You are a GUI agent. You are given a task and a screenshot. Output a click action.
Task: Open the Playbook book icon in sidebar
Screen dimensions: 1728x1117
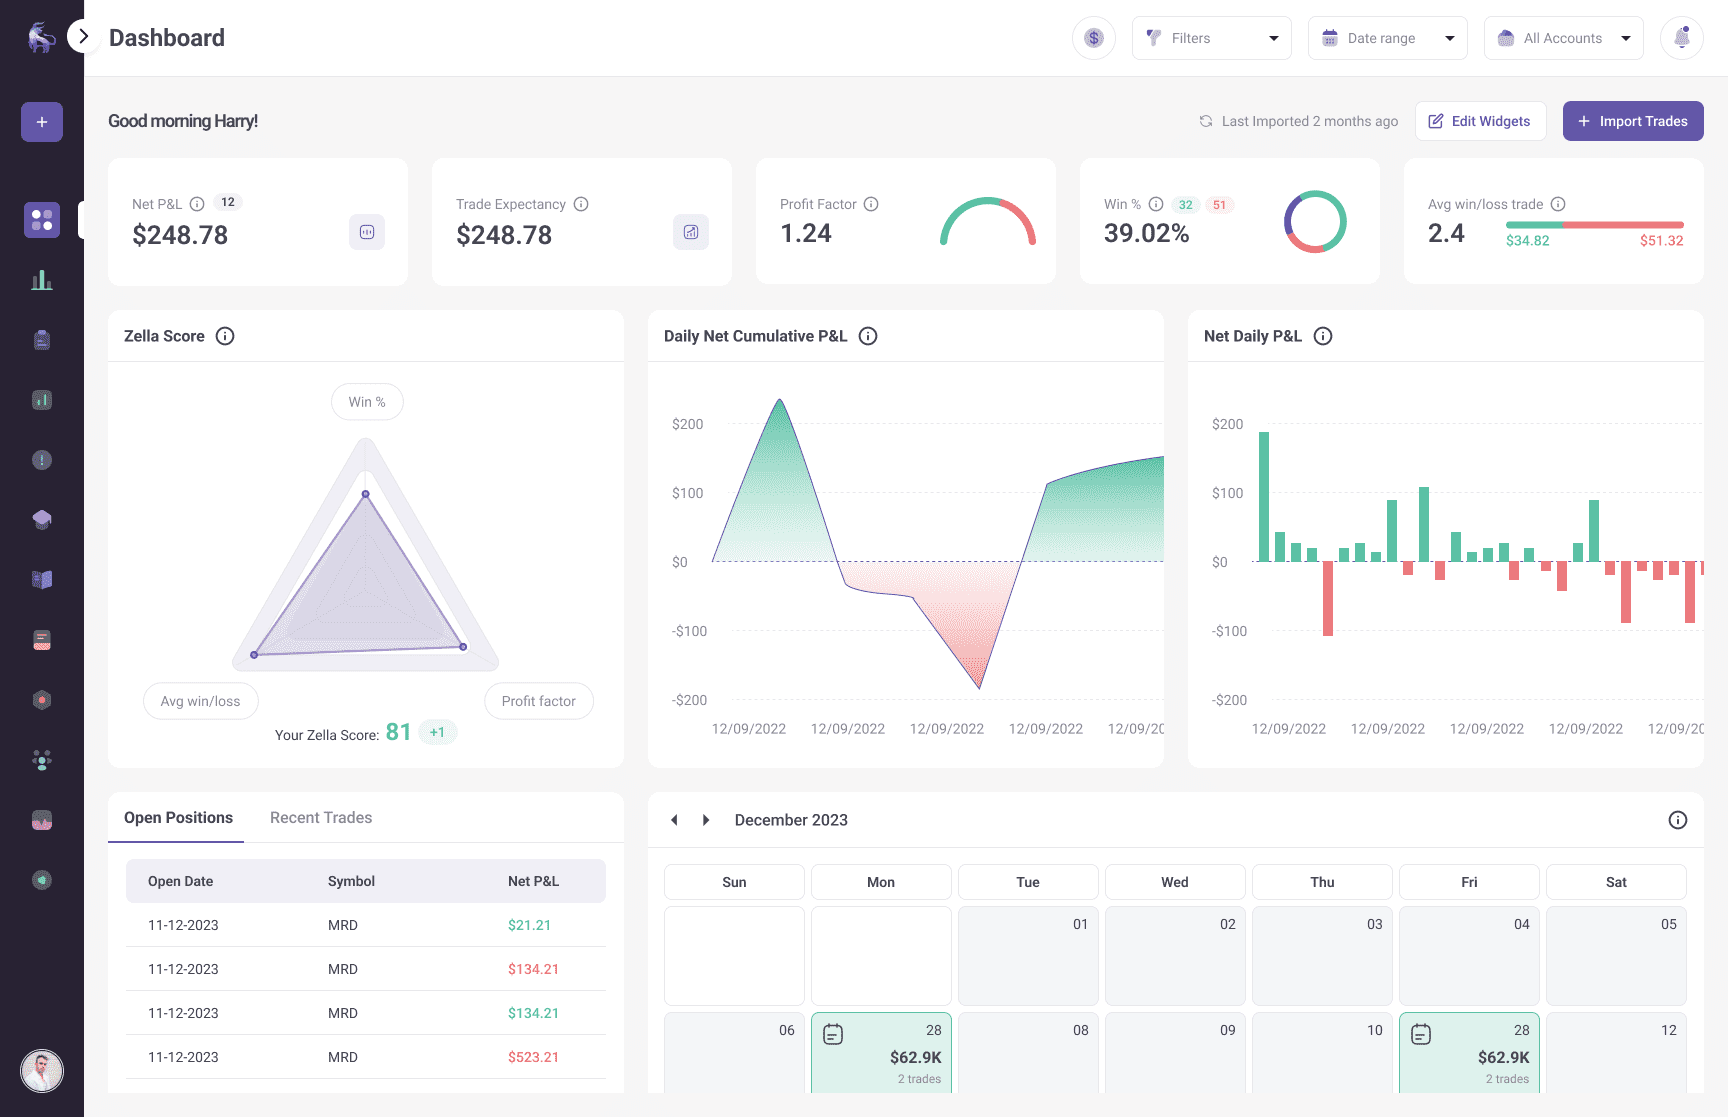pyautogui.click(x=42, y=579)
